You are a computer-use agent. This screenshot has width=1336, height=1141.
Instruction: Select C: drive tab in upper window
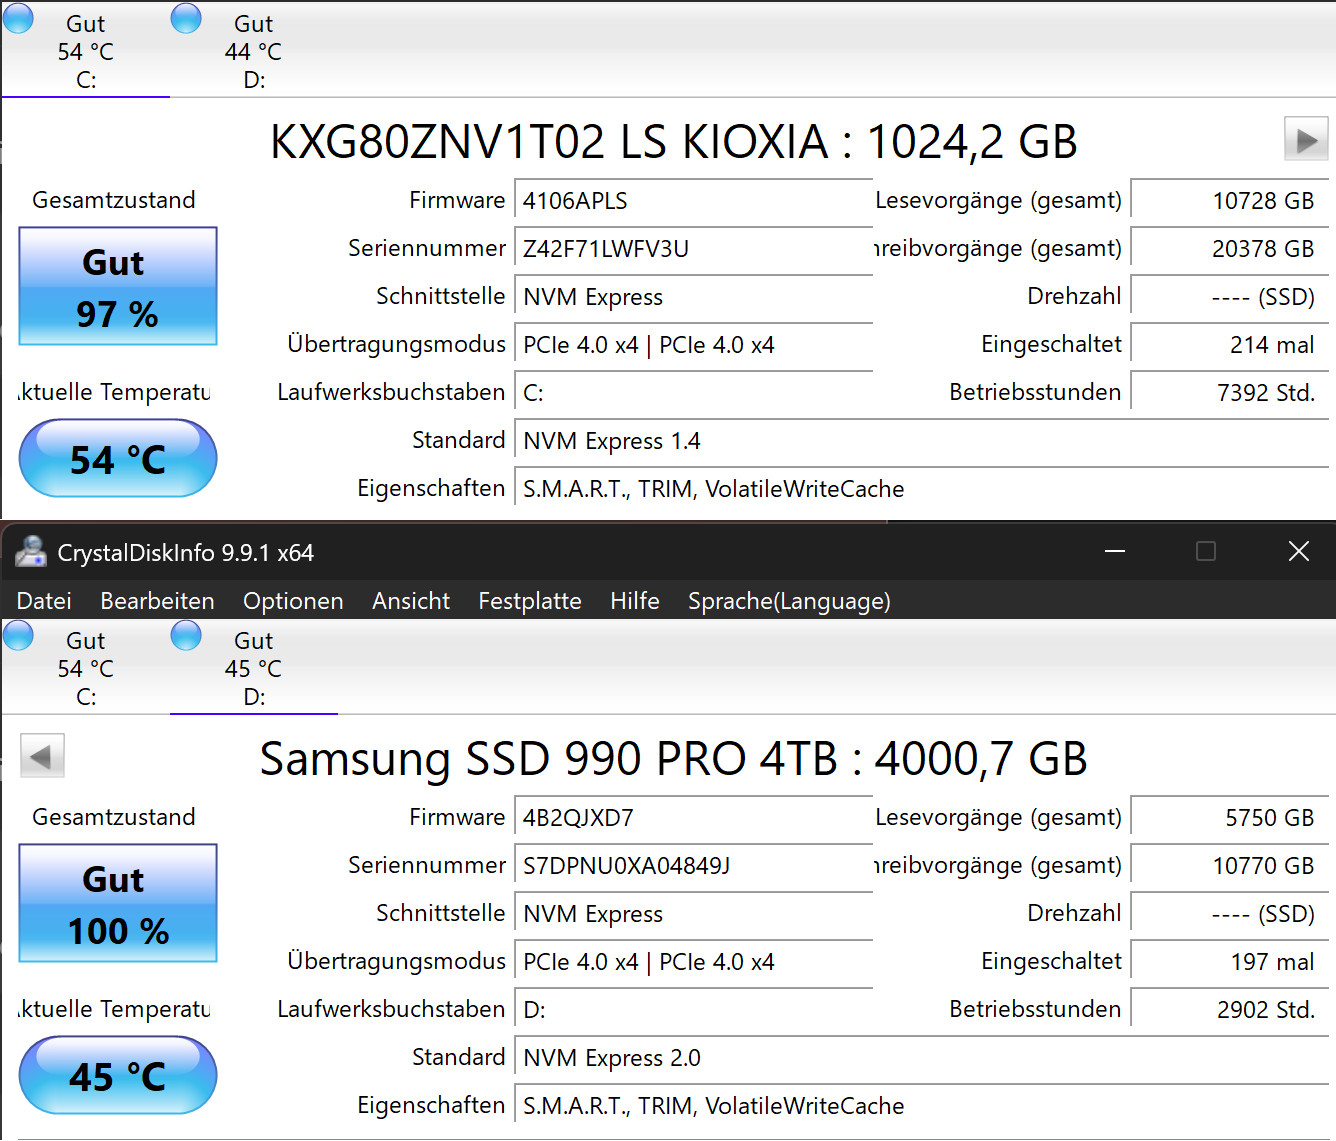pos(86,50)
